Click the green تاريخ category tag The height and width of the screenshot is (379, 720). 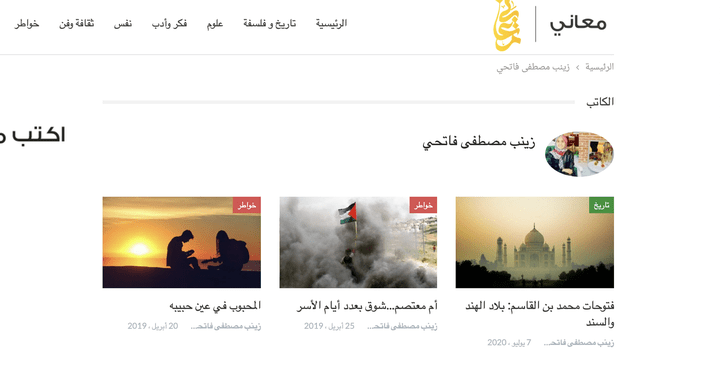click(x=602, y=205)
